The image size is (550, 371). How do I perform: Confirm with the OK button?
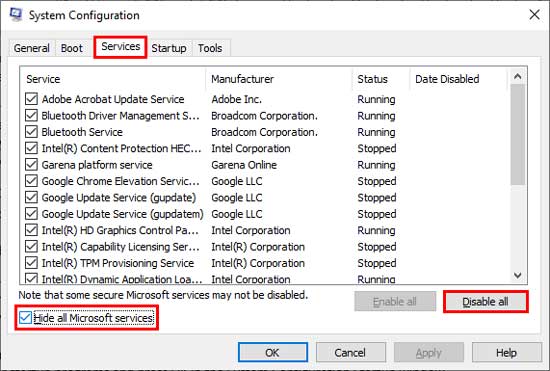(273, 352)
